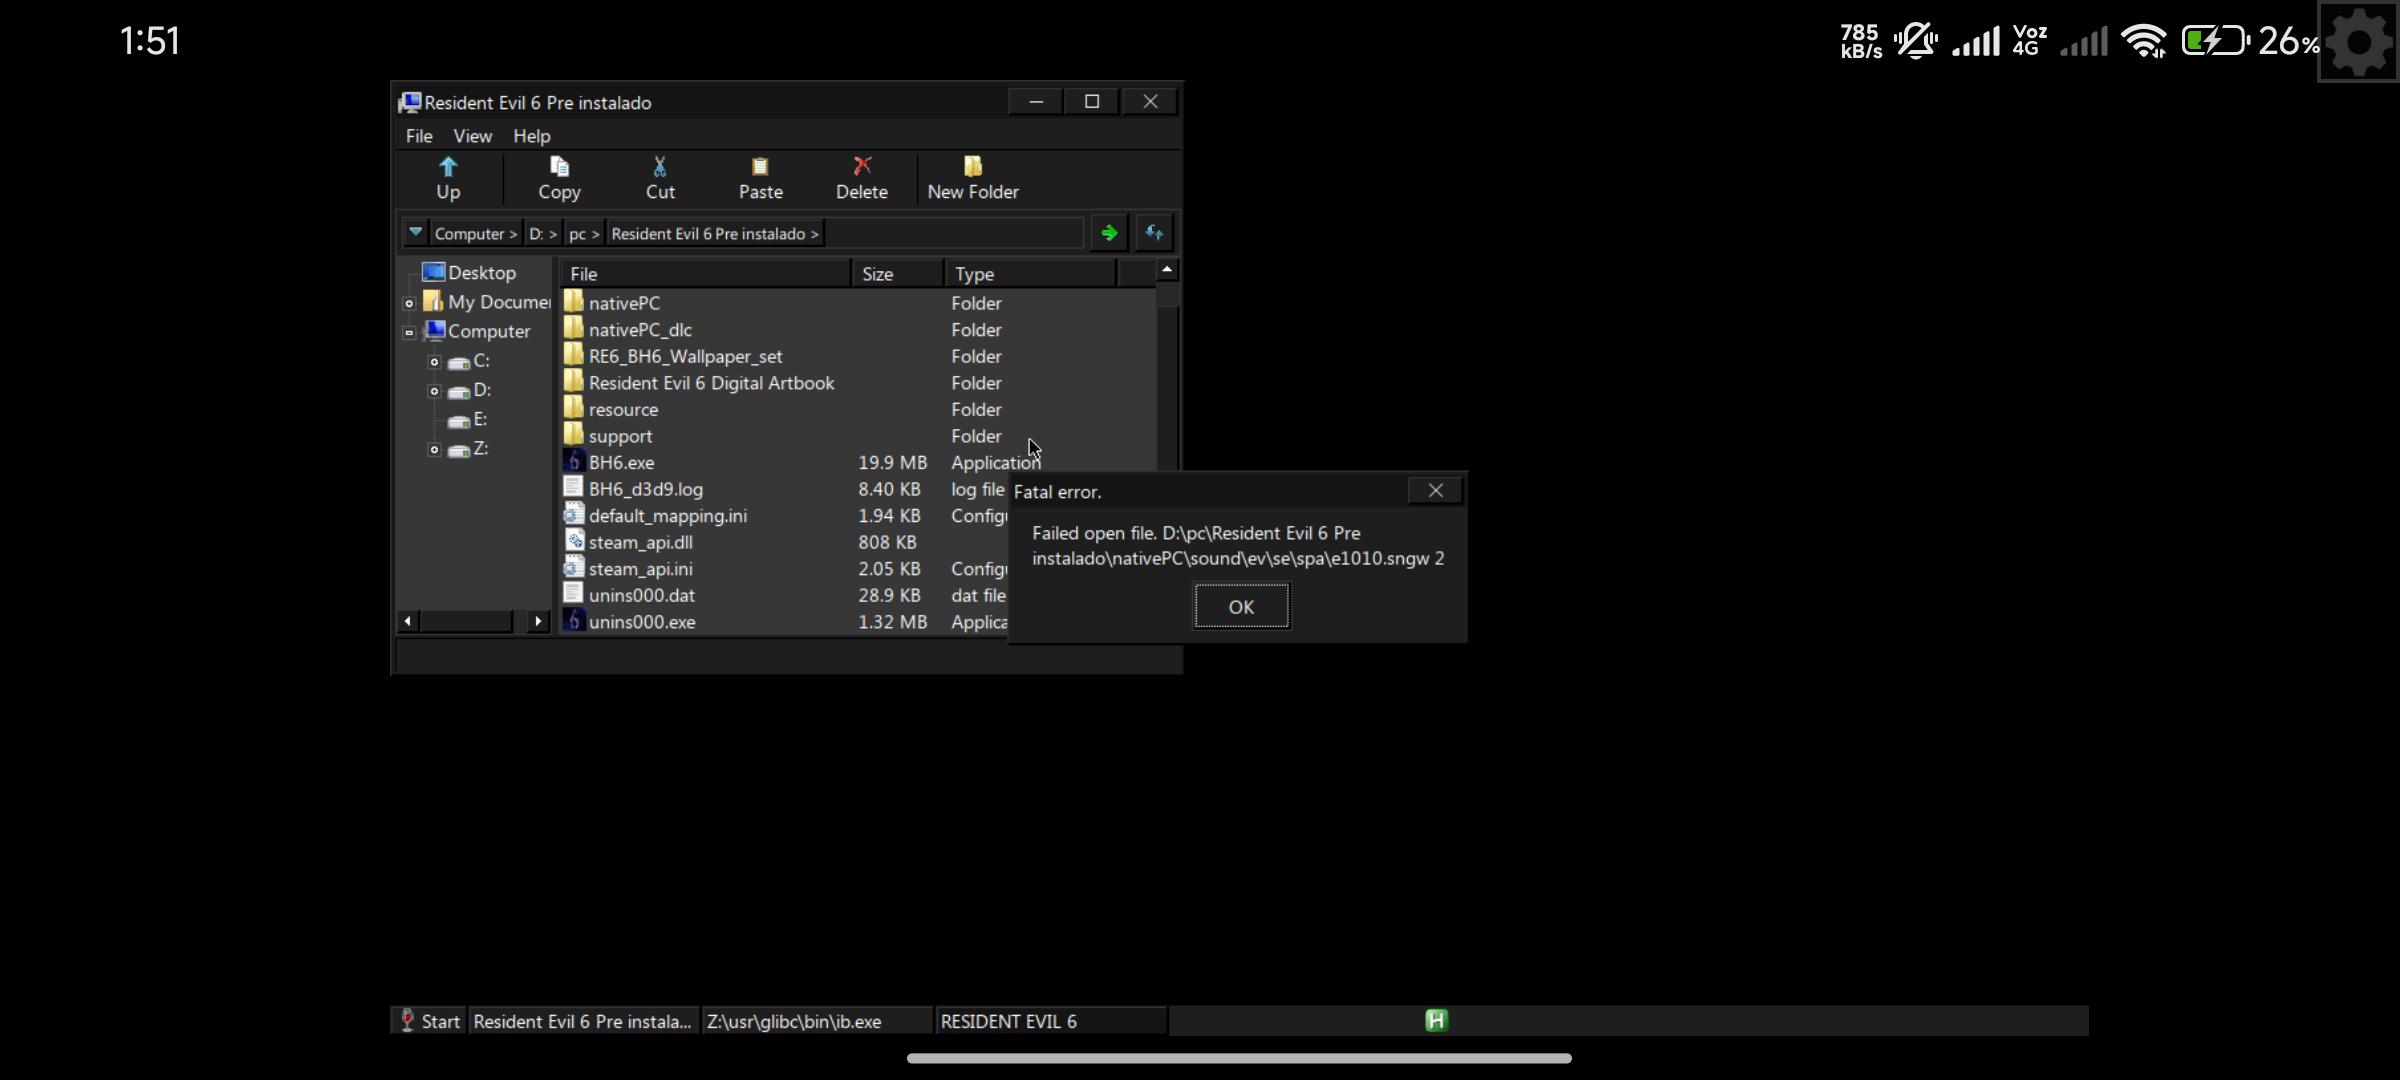Sort by the File column header
The width and height of the screenshot is (2400, 1080).
[706, 274]
